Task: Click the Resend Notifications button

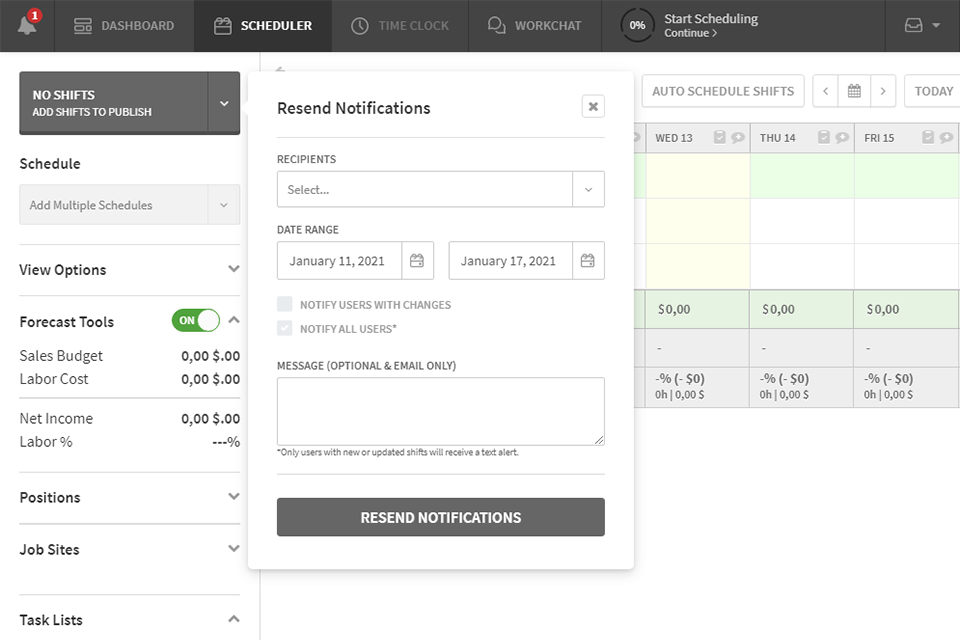Action: click(440, 517)
